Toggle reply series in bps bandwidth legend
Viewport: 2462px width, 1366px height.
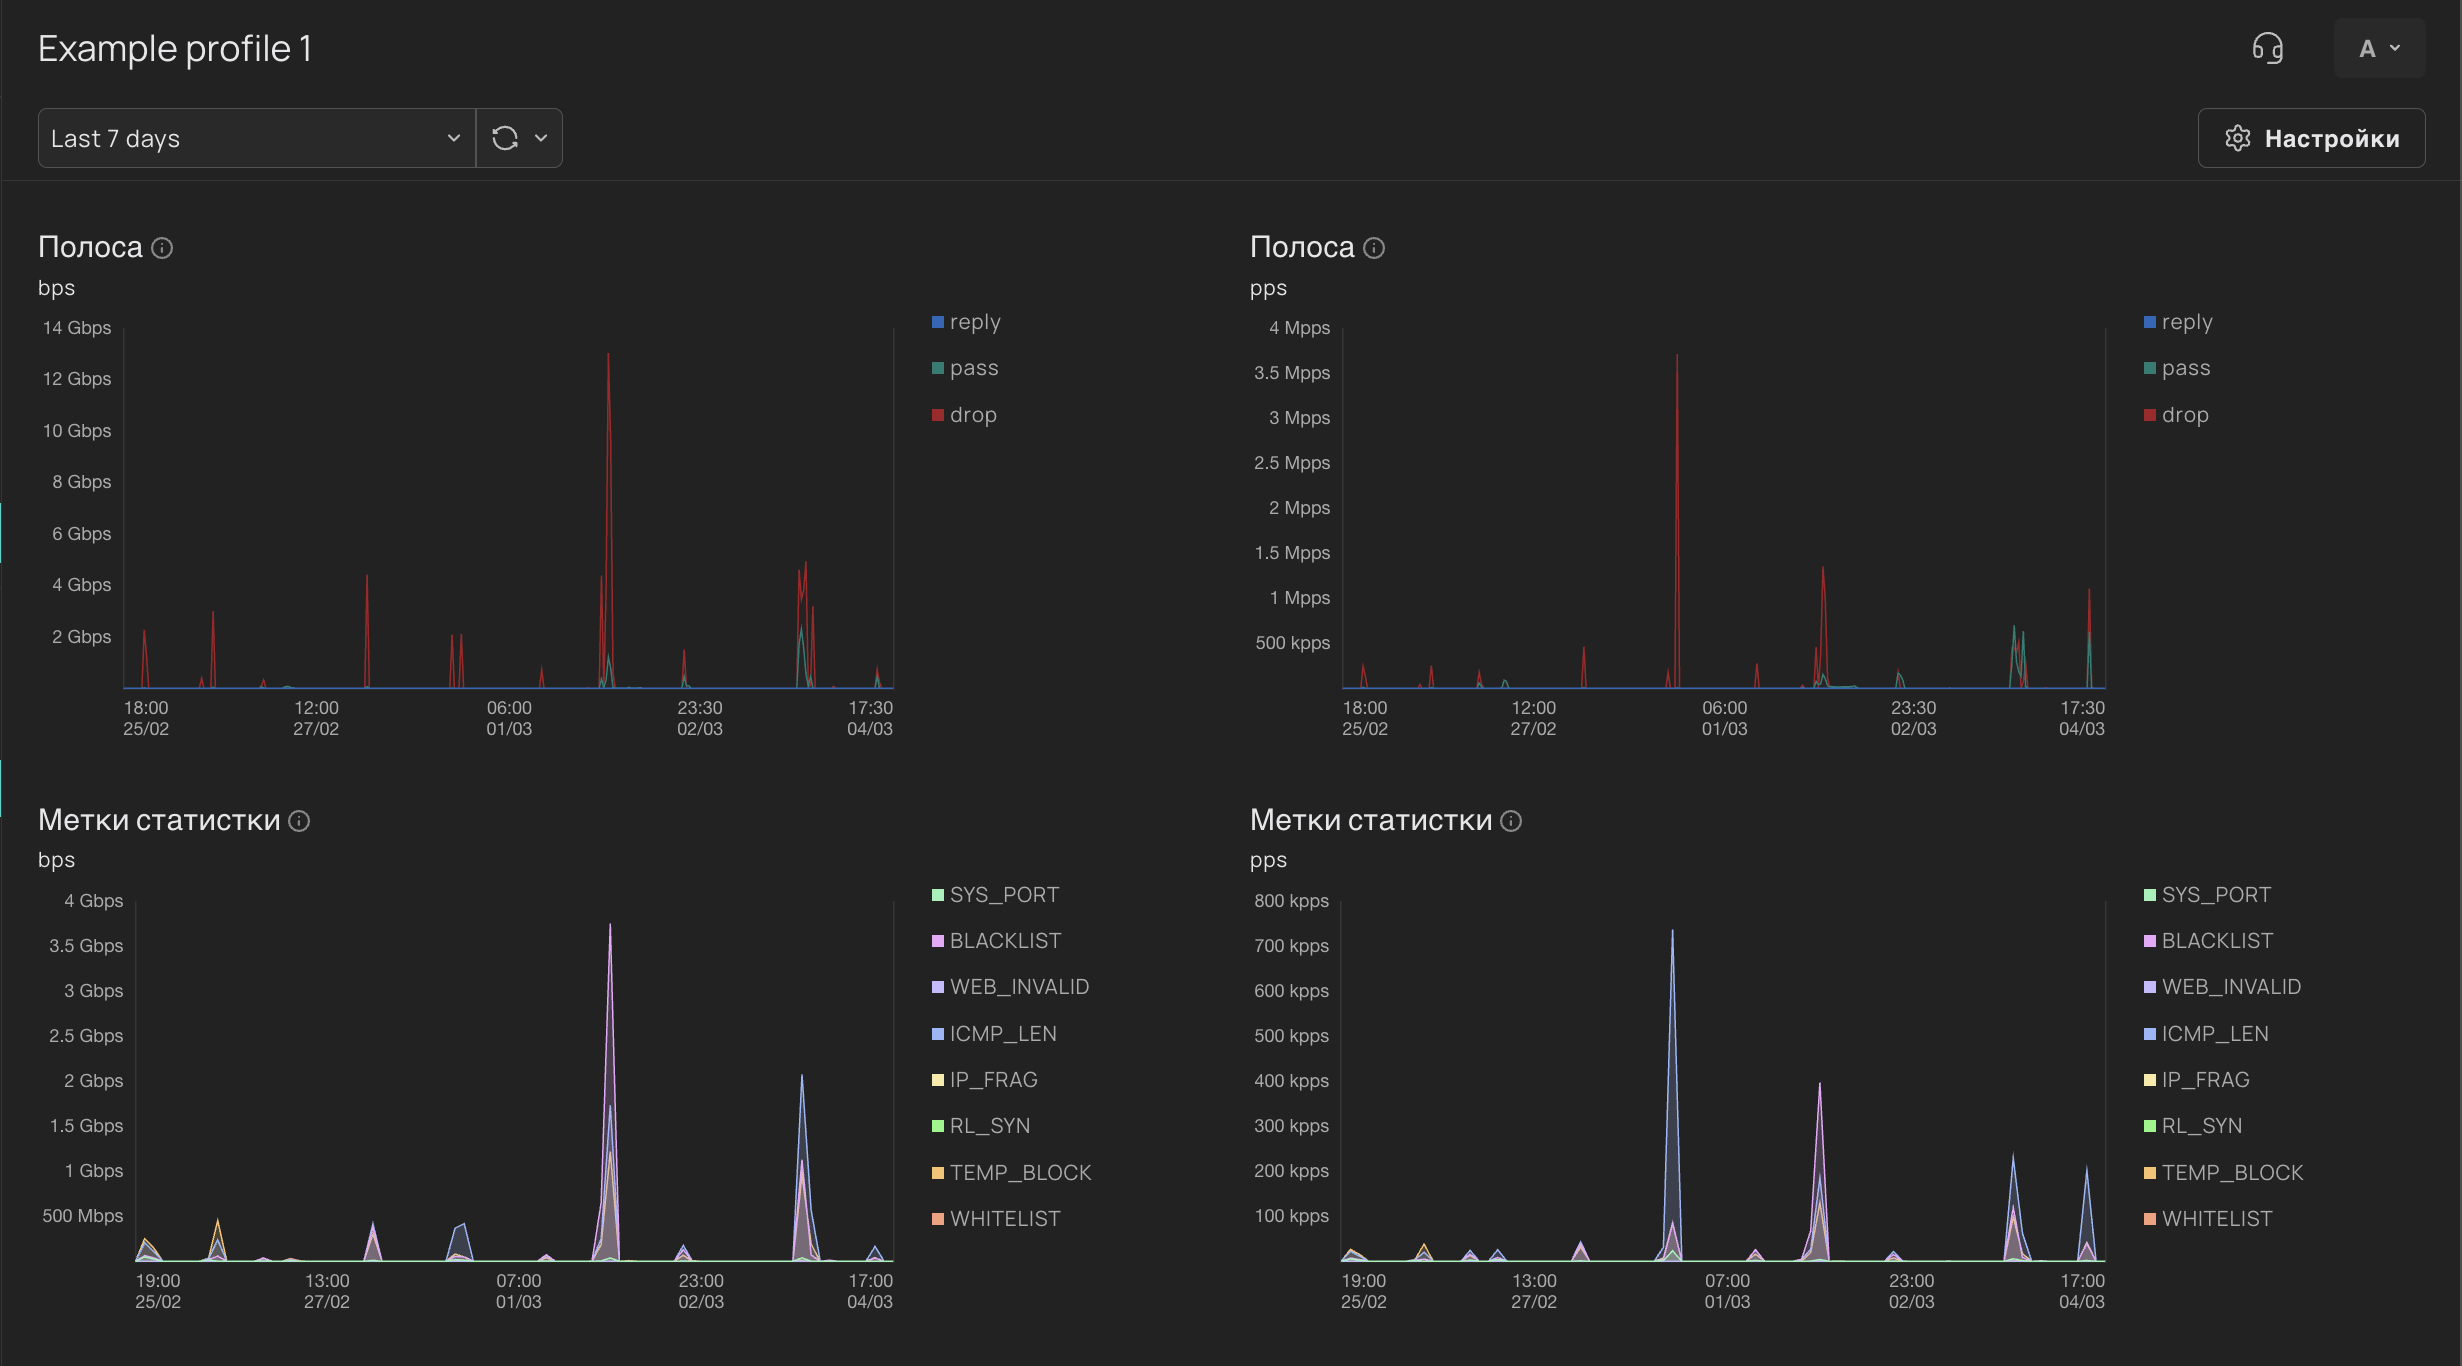974,322
